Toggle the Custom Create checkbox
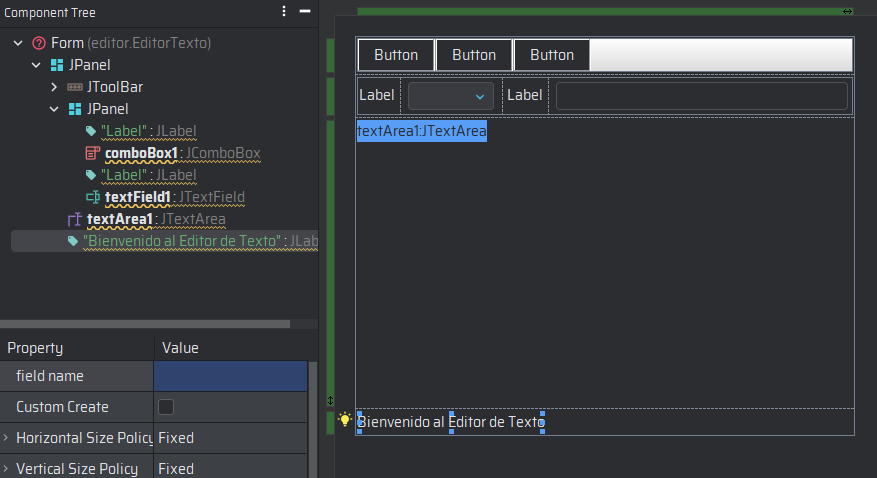The height and width of the screenshot is (478, 877). pyautogui.click(x=166, y=407)
